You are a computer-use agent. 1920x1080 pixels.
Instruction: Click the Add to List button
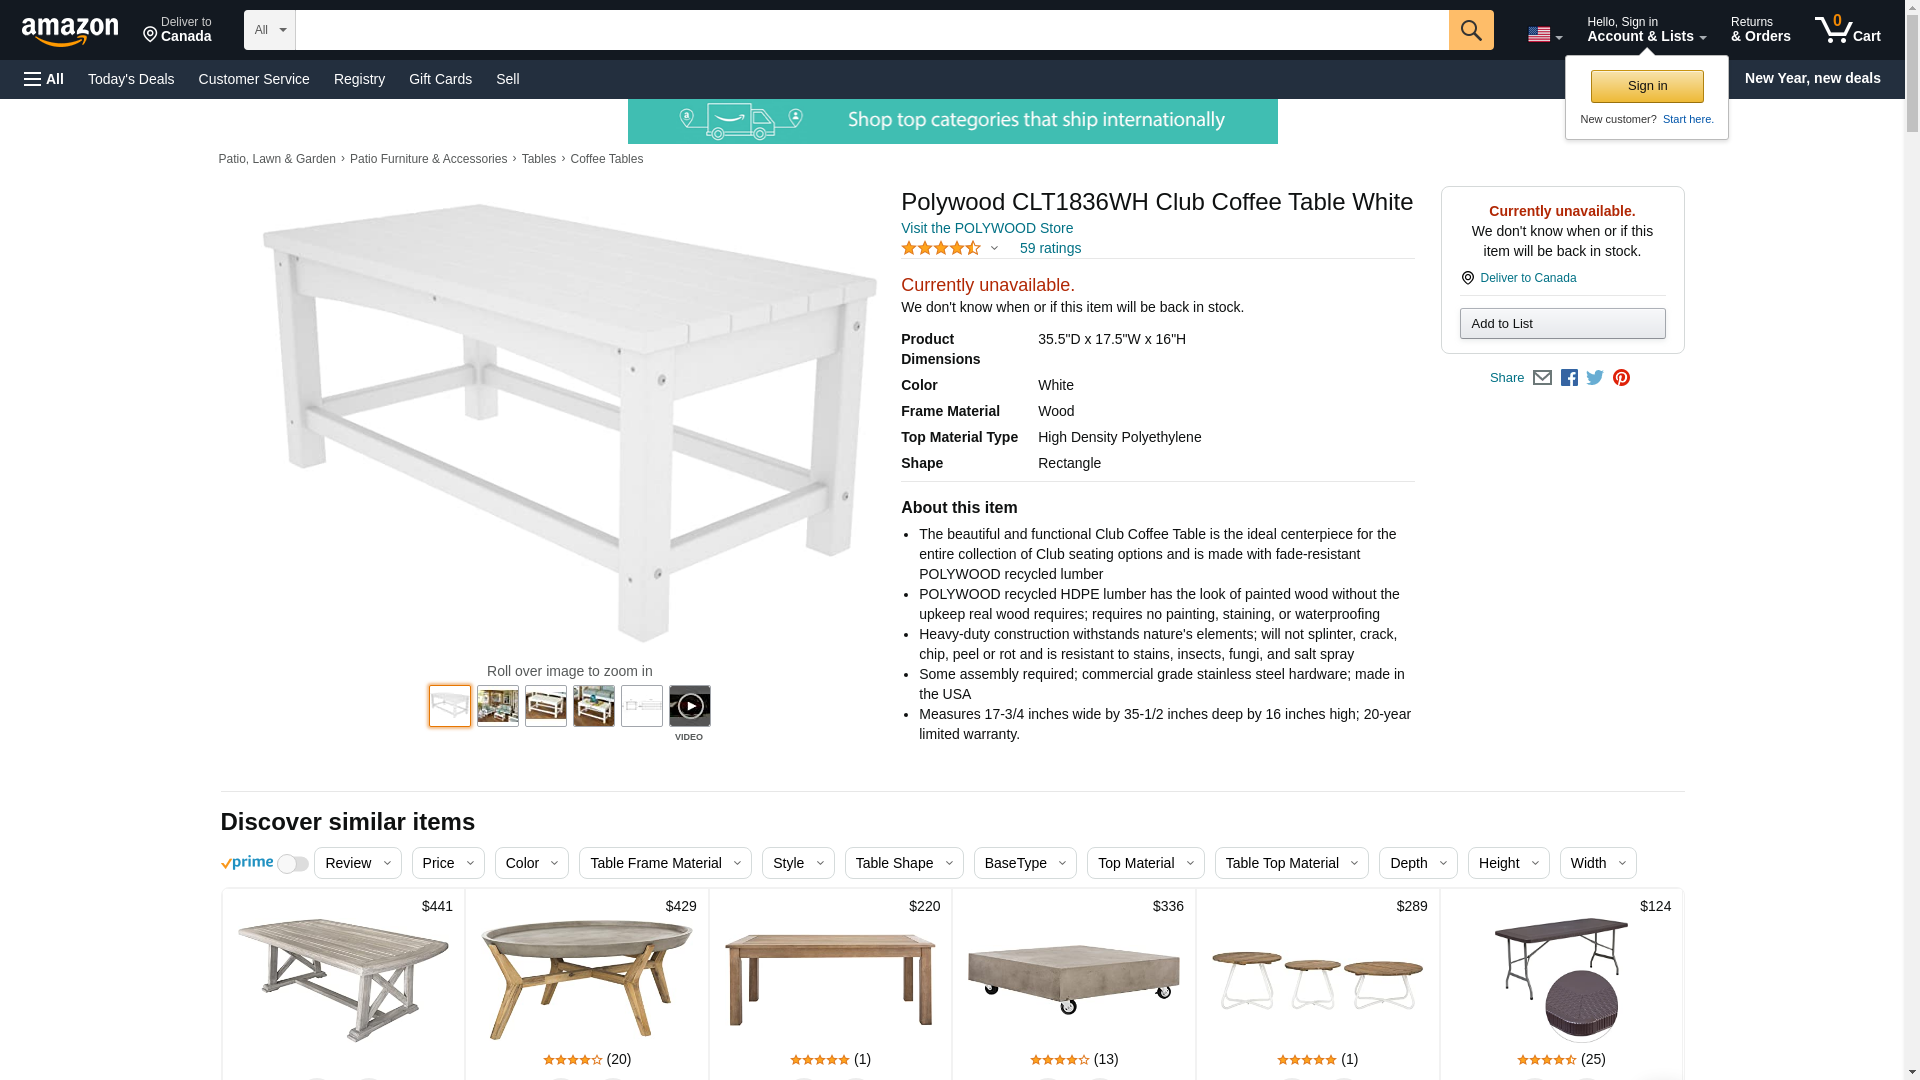1562,323
